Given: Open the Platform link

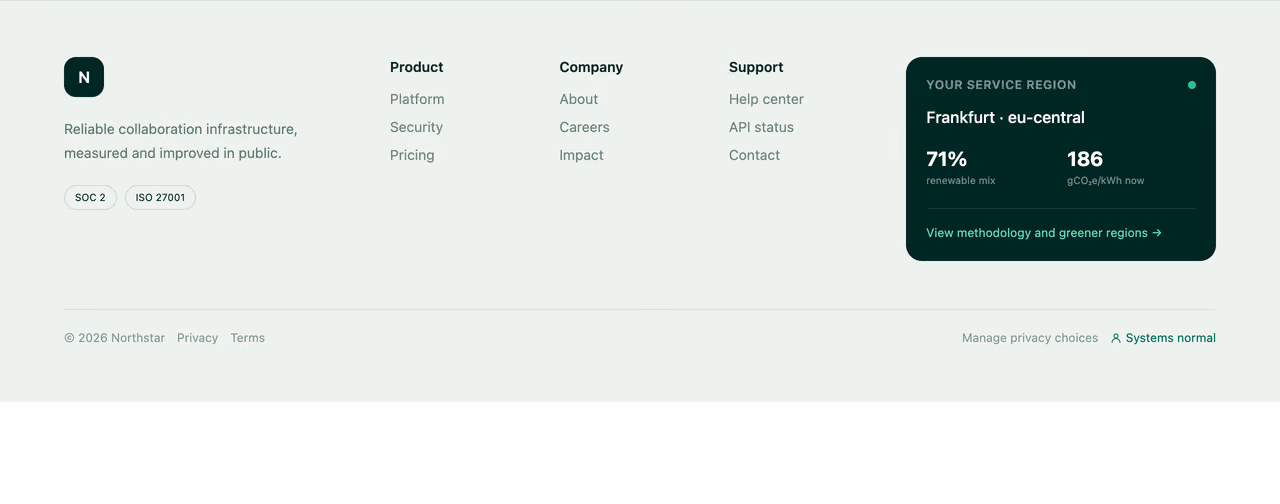Looking at the screenshot, I should [x=417, y=99].
